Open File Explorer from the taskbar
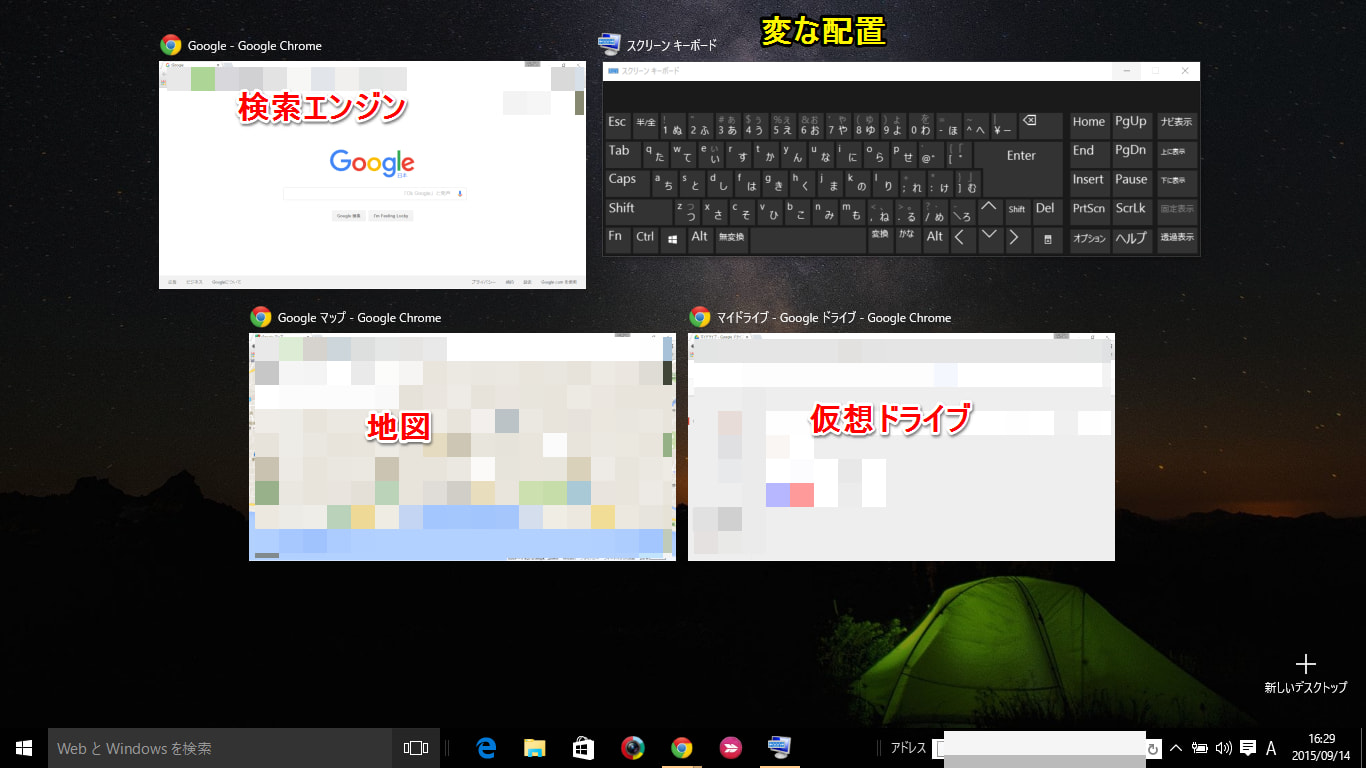Viewport: 1366px width, 768px height. tap(535, 748)
